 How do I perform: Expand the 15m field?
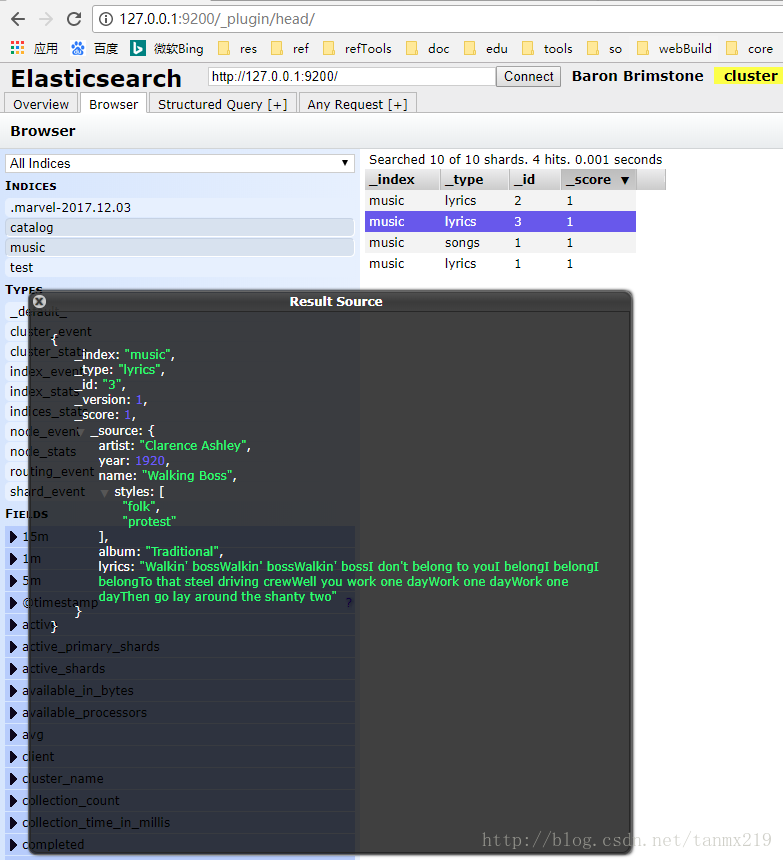pos(14,537)
